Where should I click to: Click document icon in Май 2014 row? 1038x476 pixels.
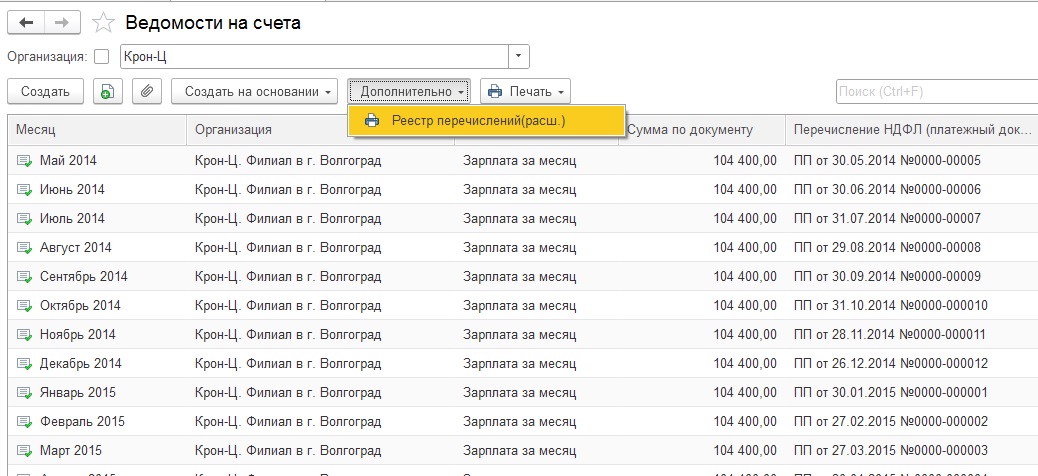pyautogui.click(x=24, y=161)
